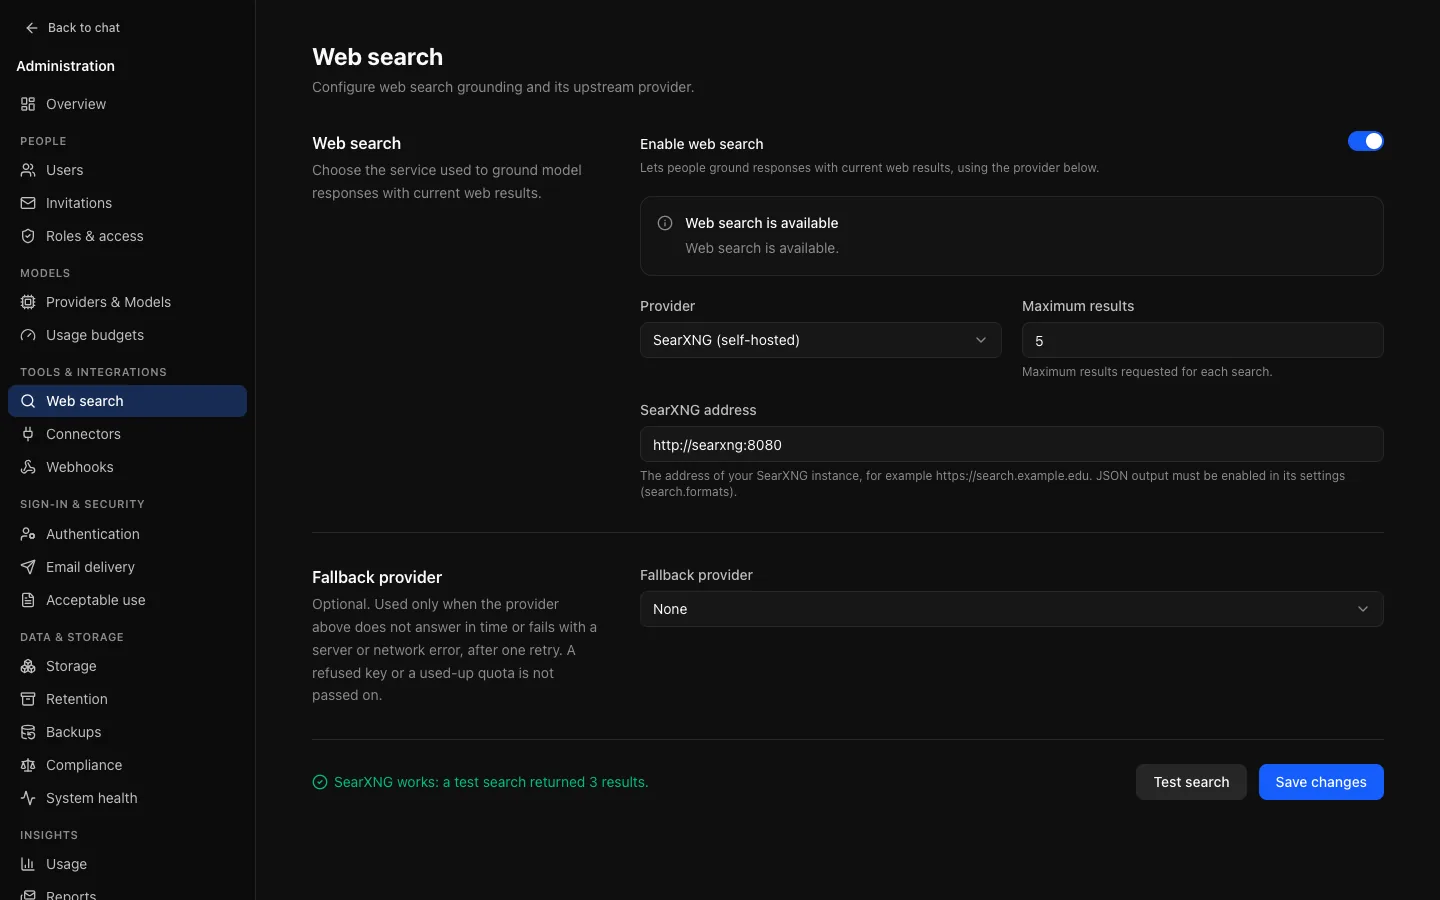Click the 'SearXNG works: a test search returned 3 results.' message
This screenshot has height=900, width=1440.
491,782
